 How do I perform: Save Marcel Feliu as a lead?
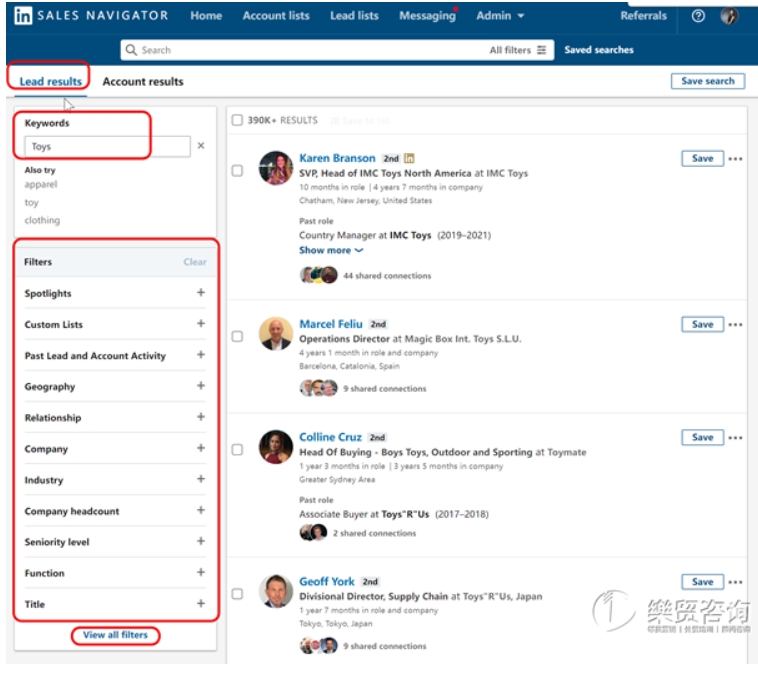[702, 324]
